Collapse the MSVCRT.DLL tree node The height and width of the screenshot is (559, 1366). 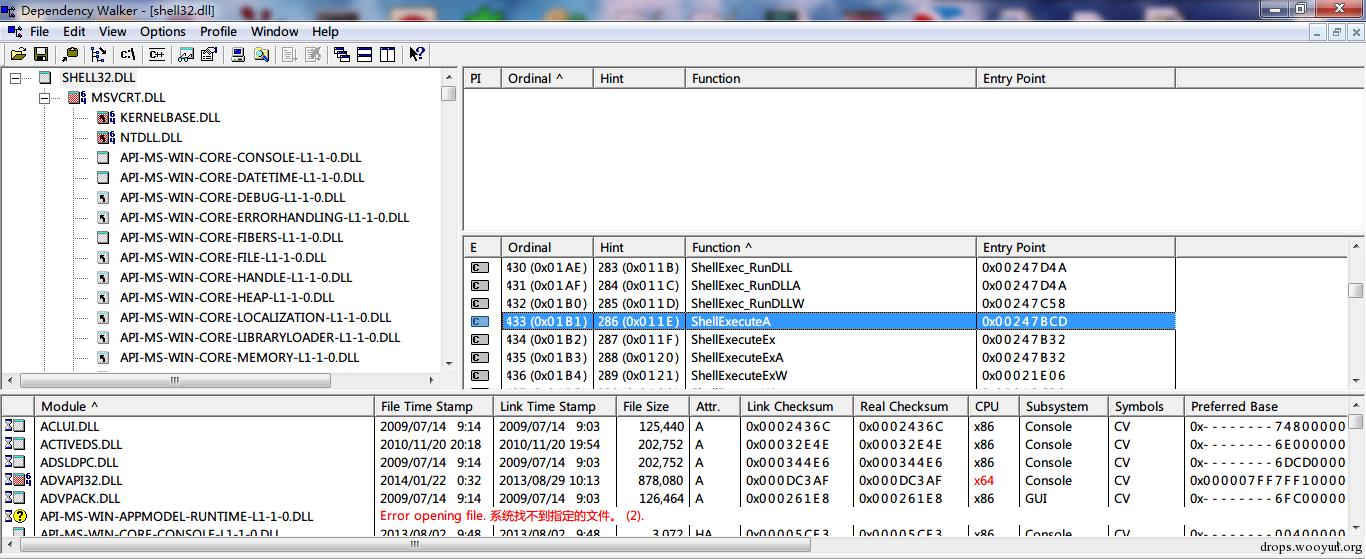tap(45, 98)
